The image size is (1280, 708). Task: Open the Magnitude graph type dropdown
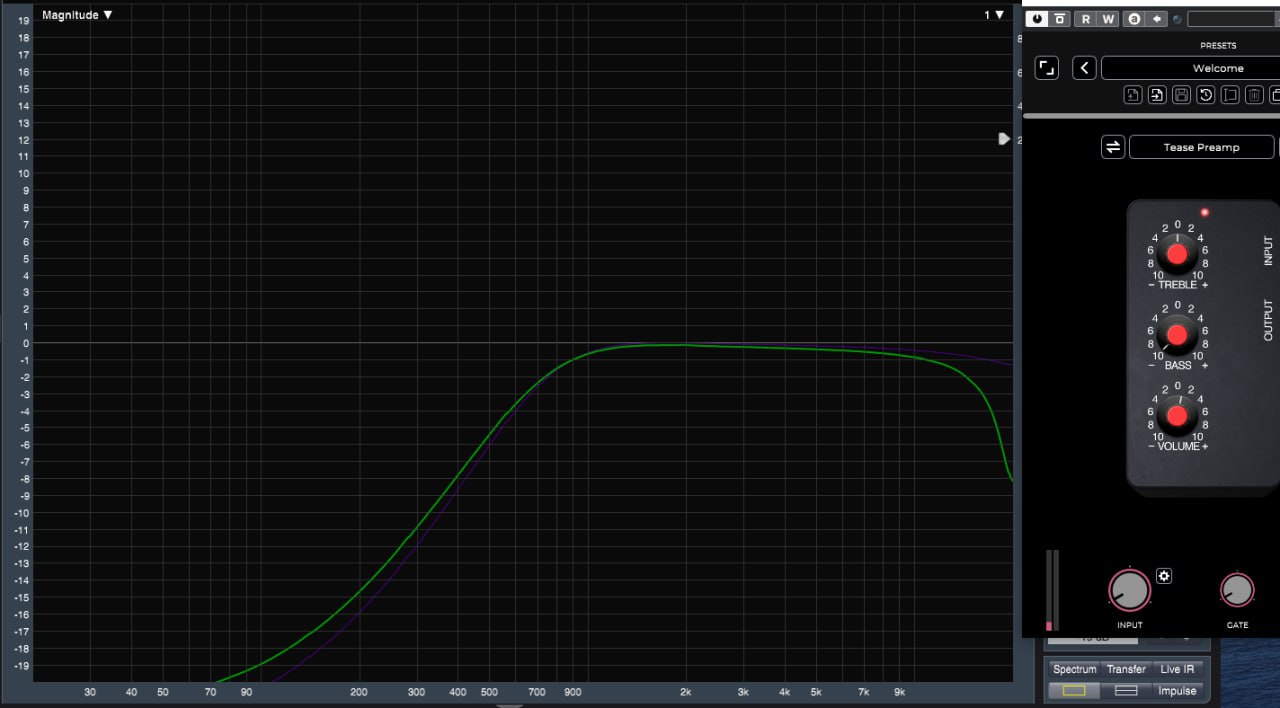point(77,15)
